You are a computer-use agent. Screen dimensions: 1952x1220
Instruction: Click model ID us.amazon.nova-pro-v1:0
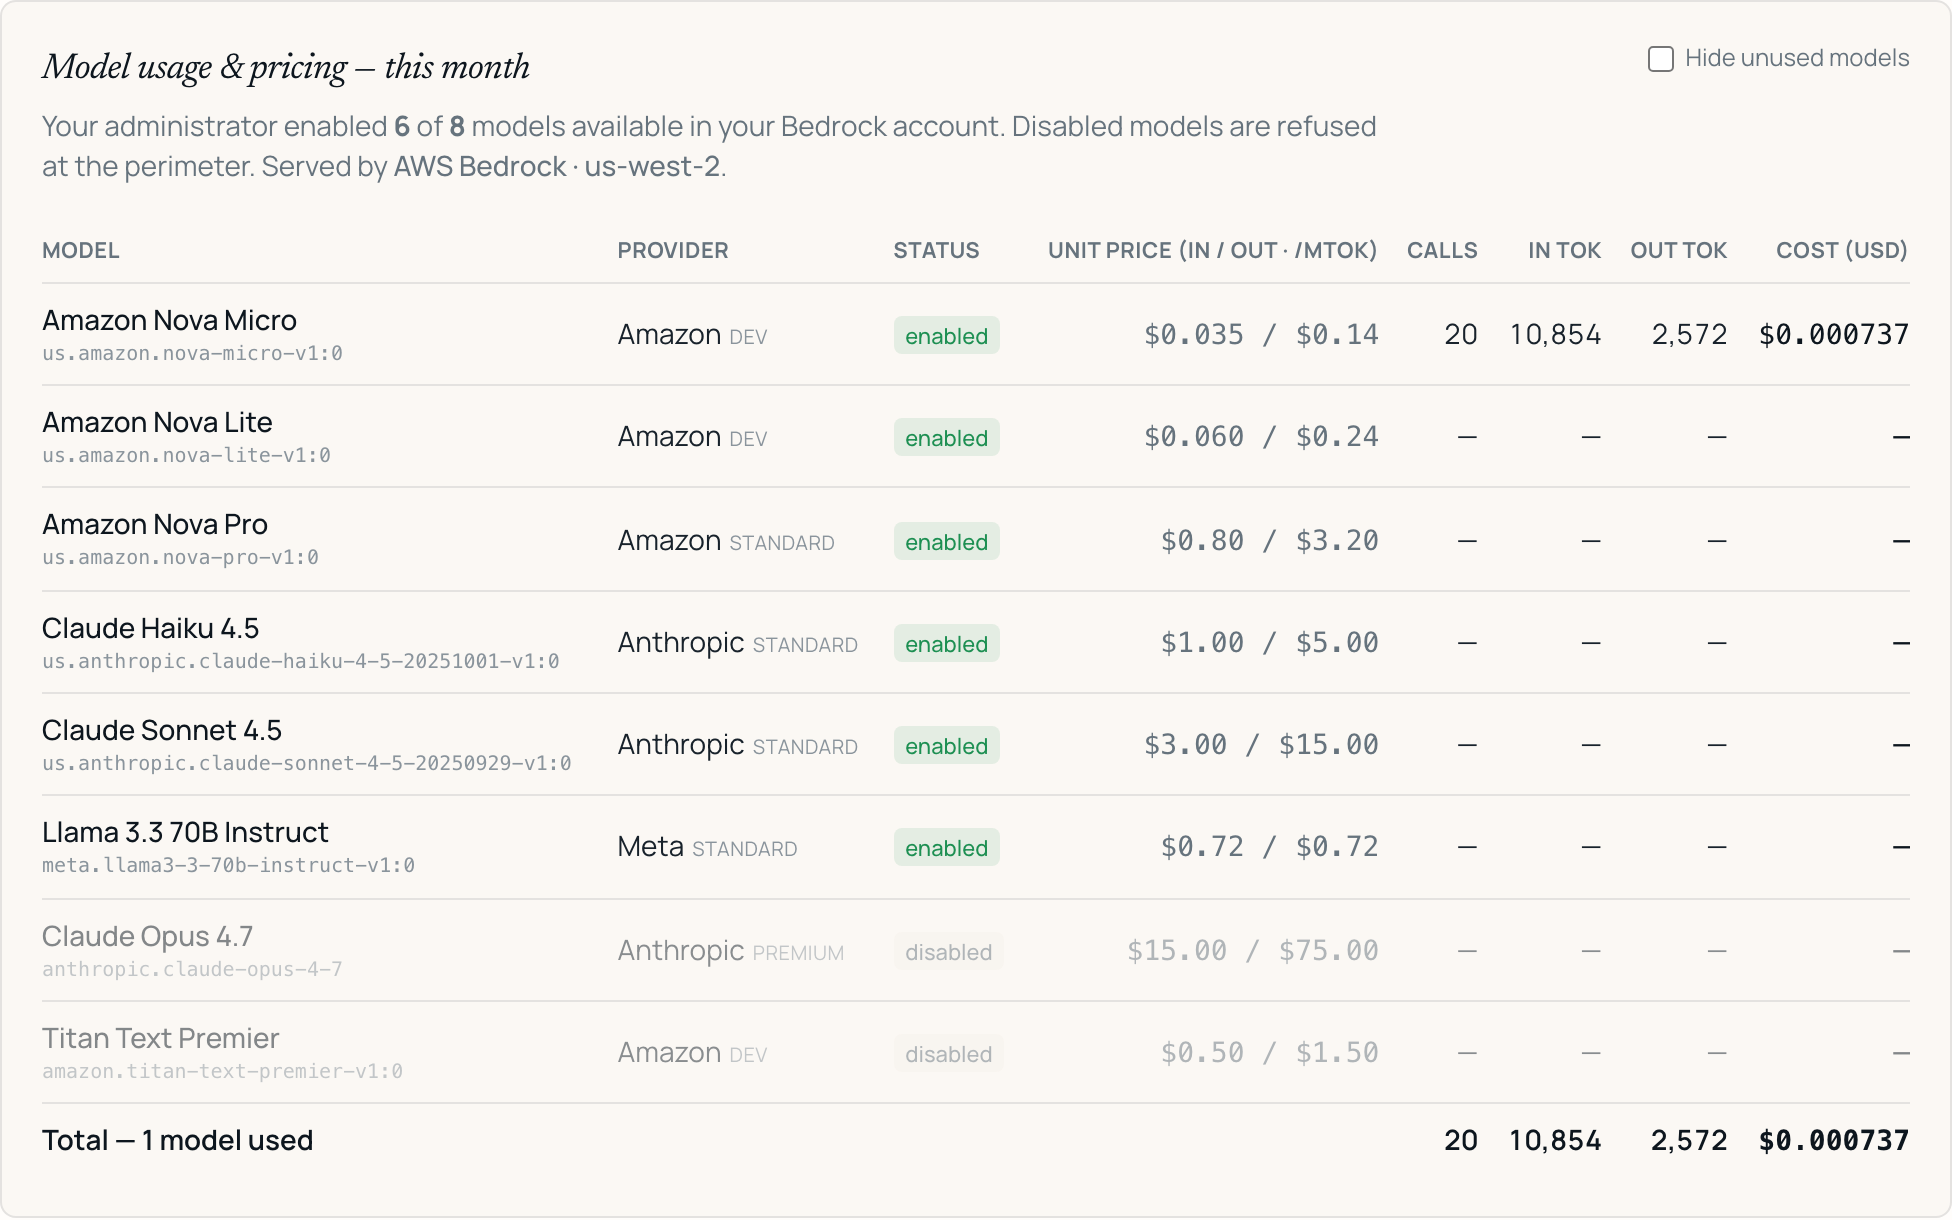point(180,557)
